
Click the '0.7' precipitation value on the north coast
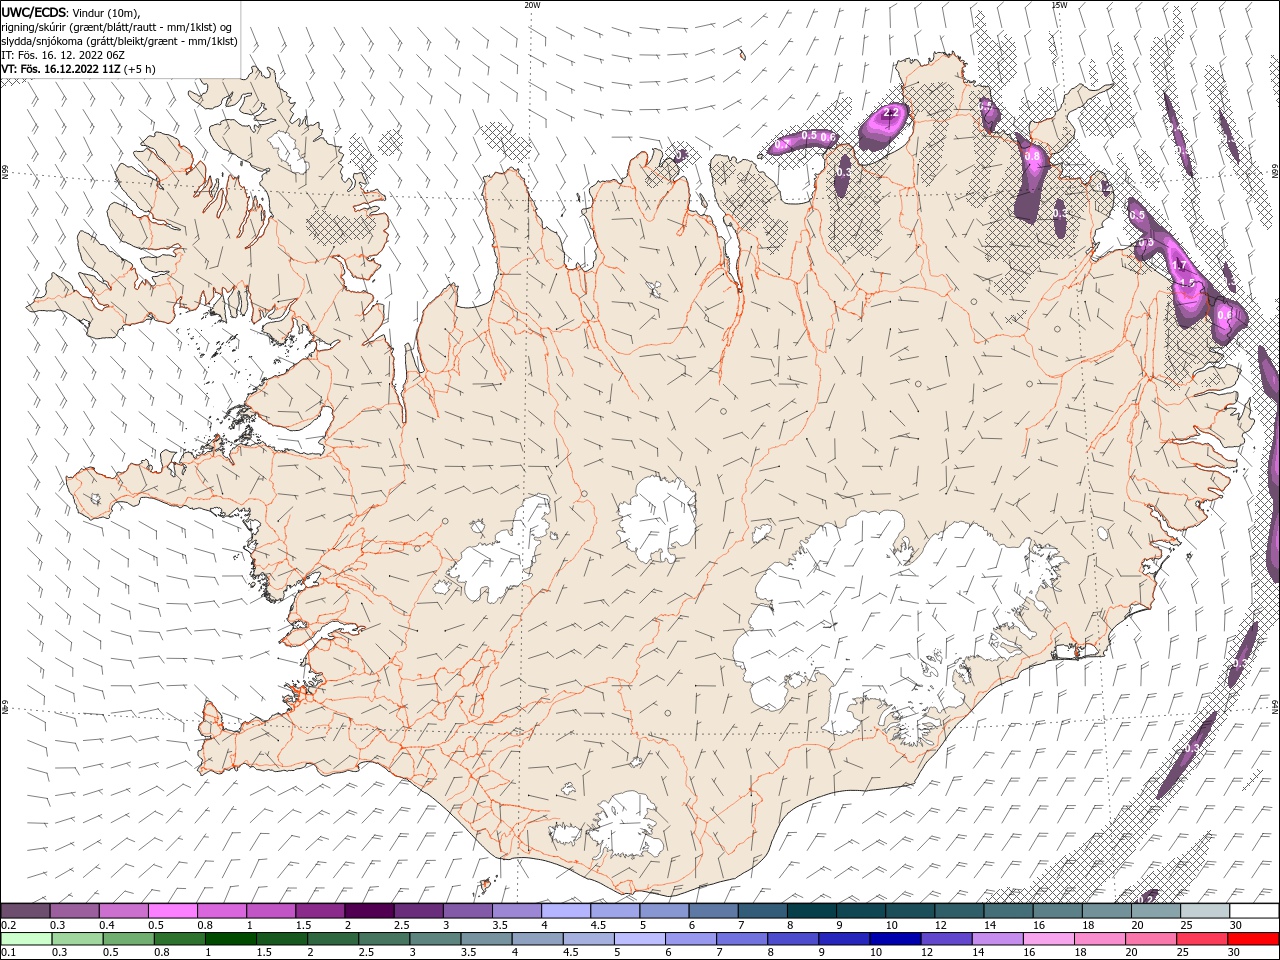pyautogui.click(x=782, y=146)
